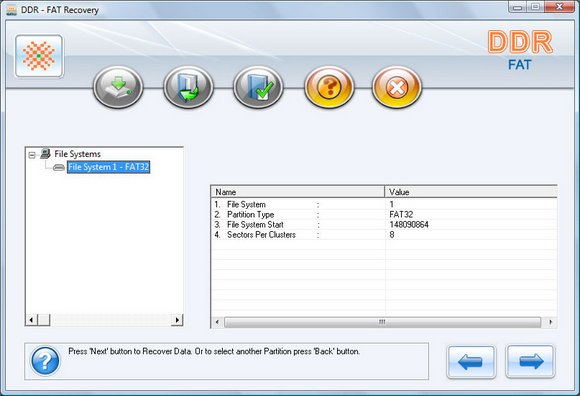Click the tree panel's left scroll arrow

(31, 320)
